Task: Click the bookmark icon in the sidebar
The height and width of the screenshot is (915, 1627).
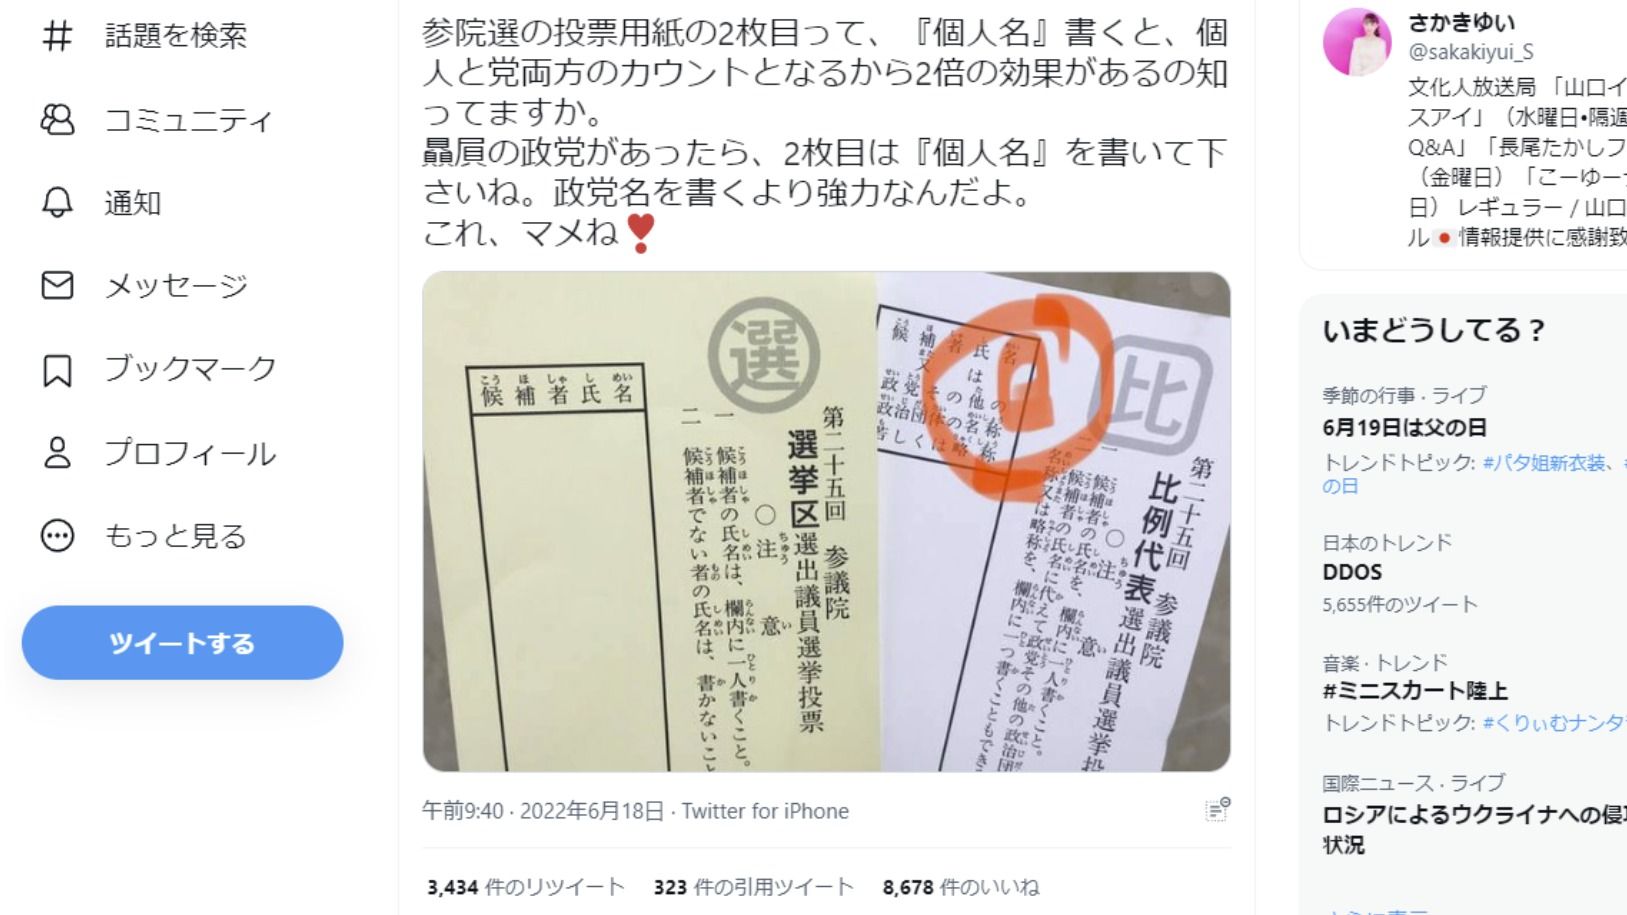Action: [x=57, y=370]
